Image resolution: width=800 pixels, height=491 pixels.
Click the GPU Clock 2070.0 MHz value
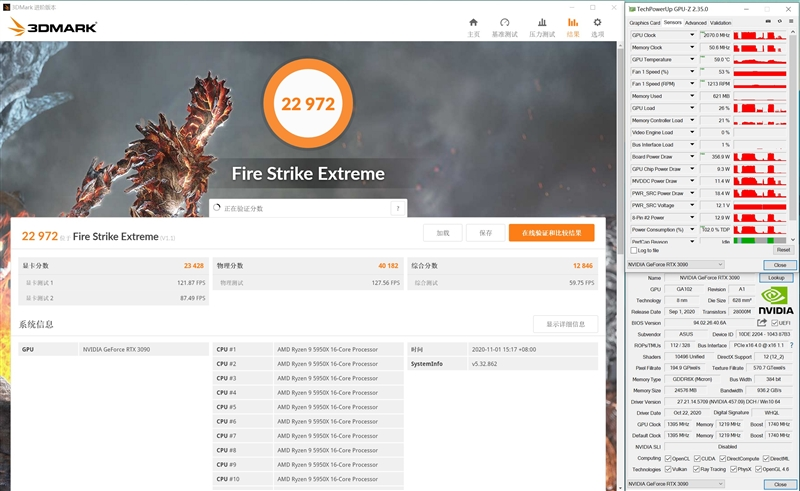[716, 35]
